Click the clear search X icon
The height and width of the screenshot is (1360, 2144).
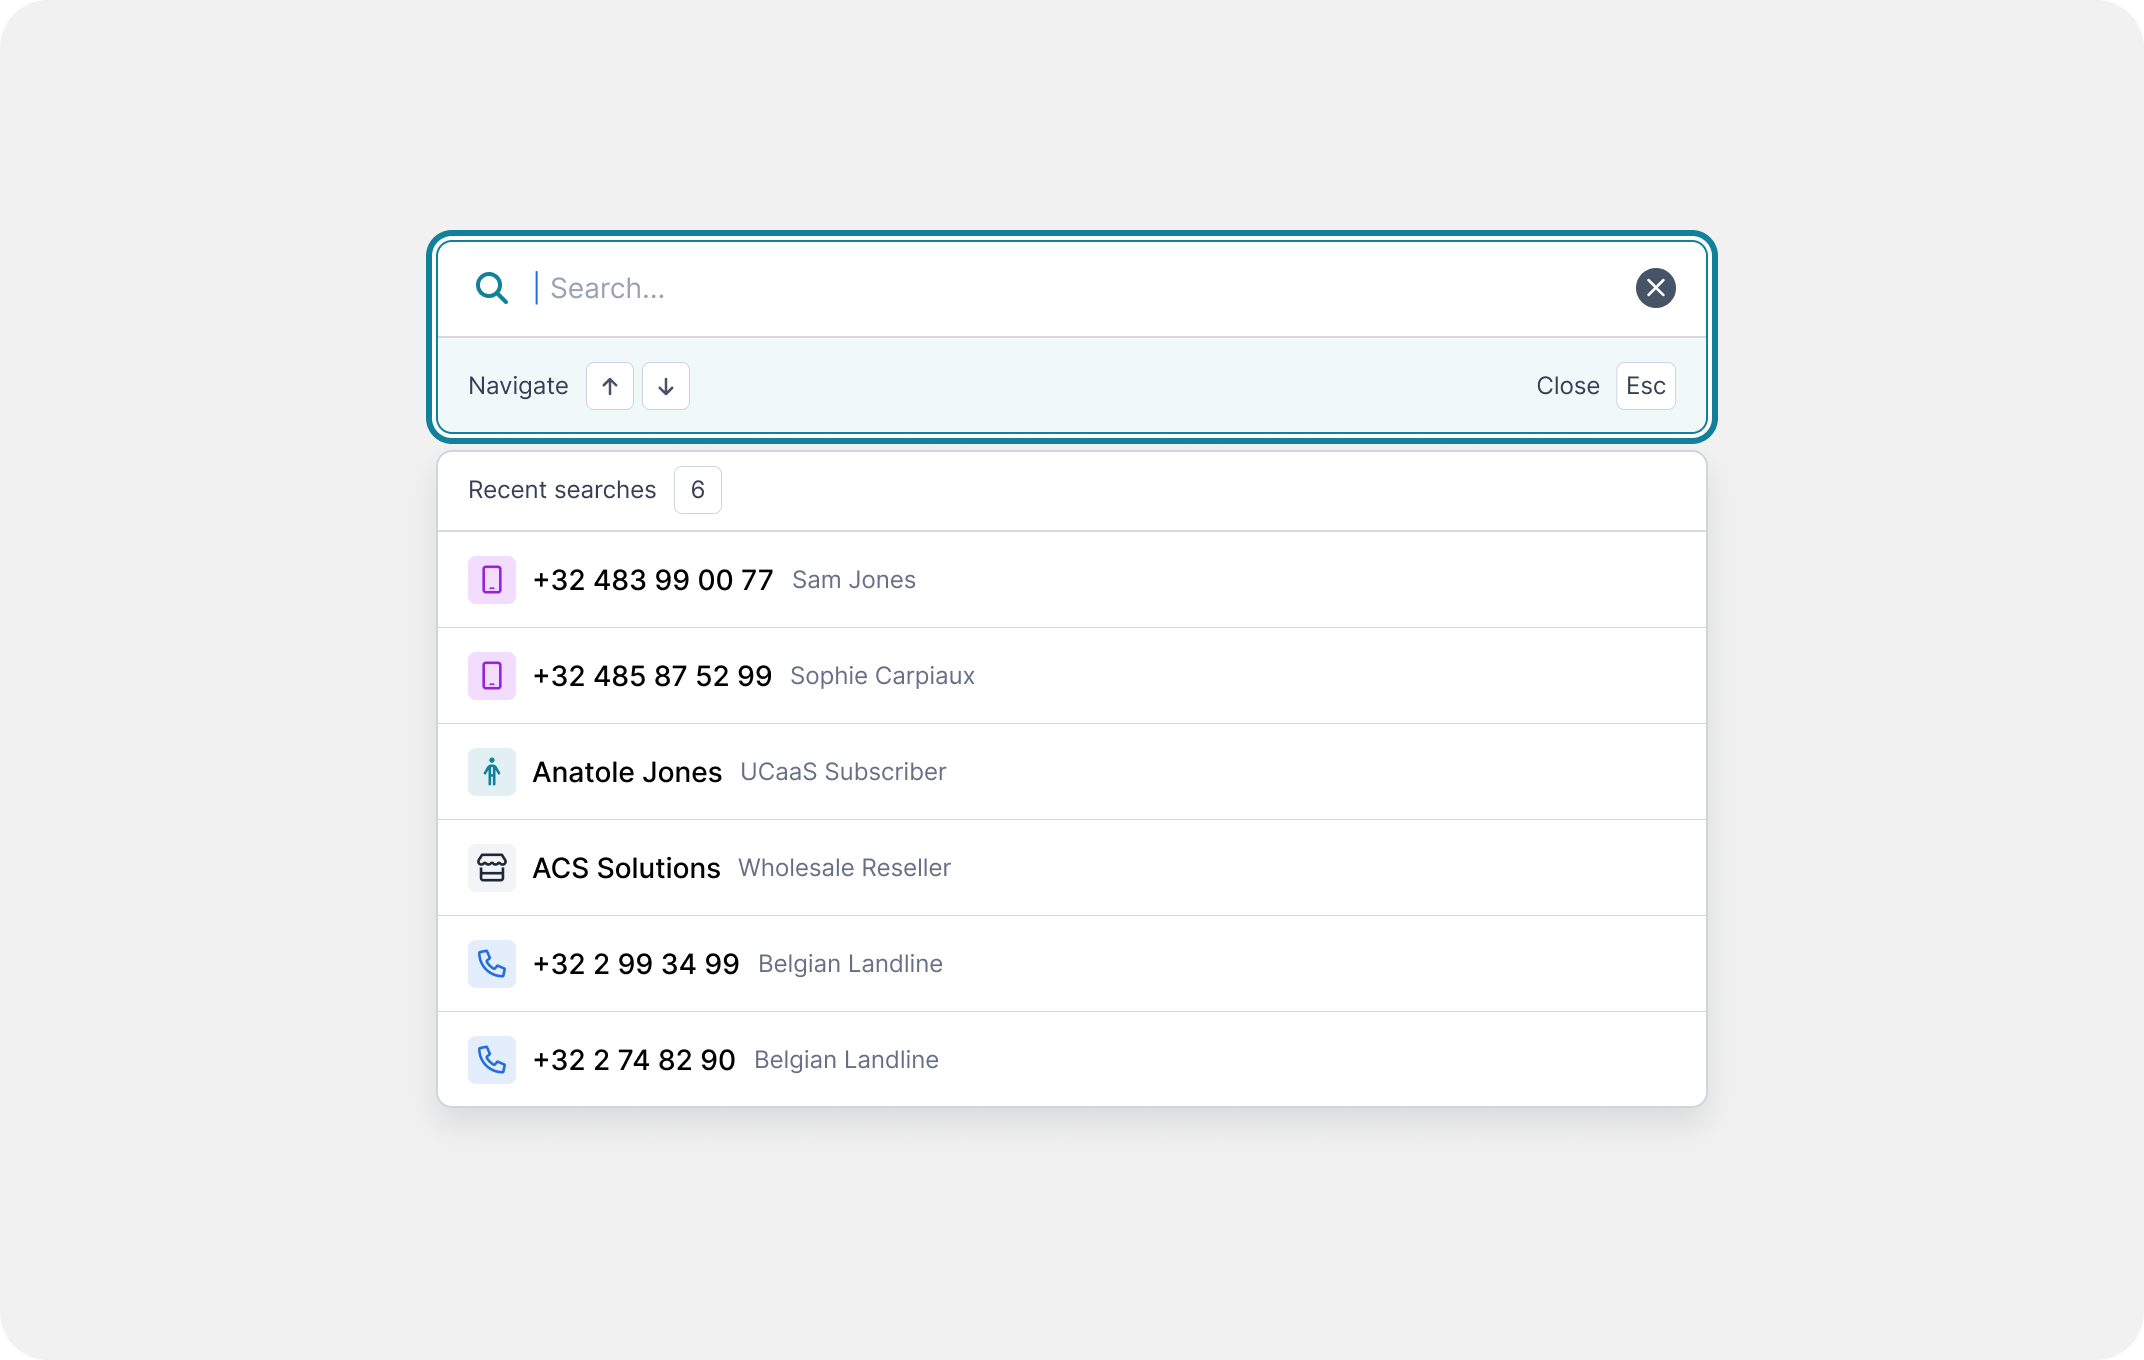(1655, 288)
